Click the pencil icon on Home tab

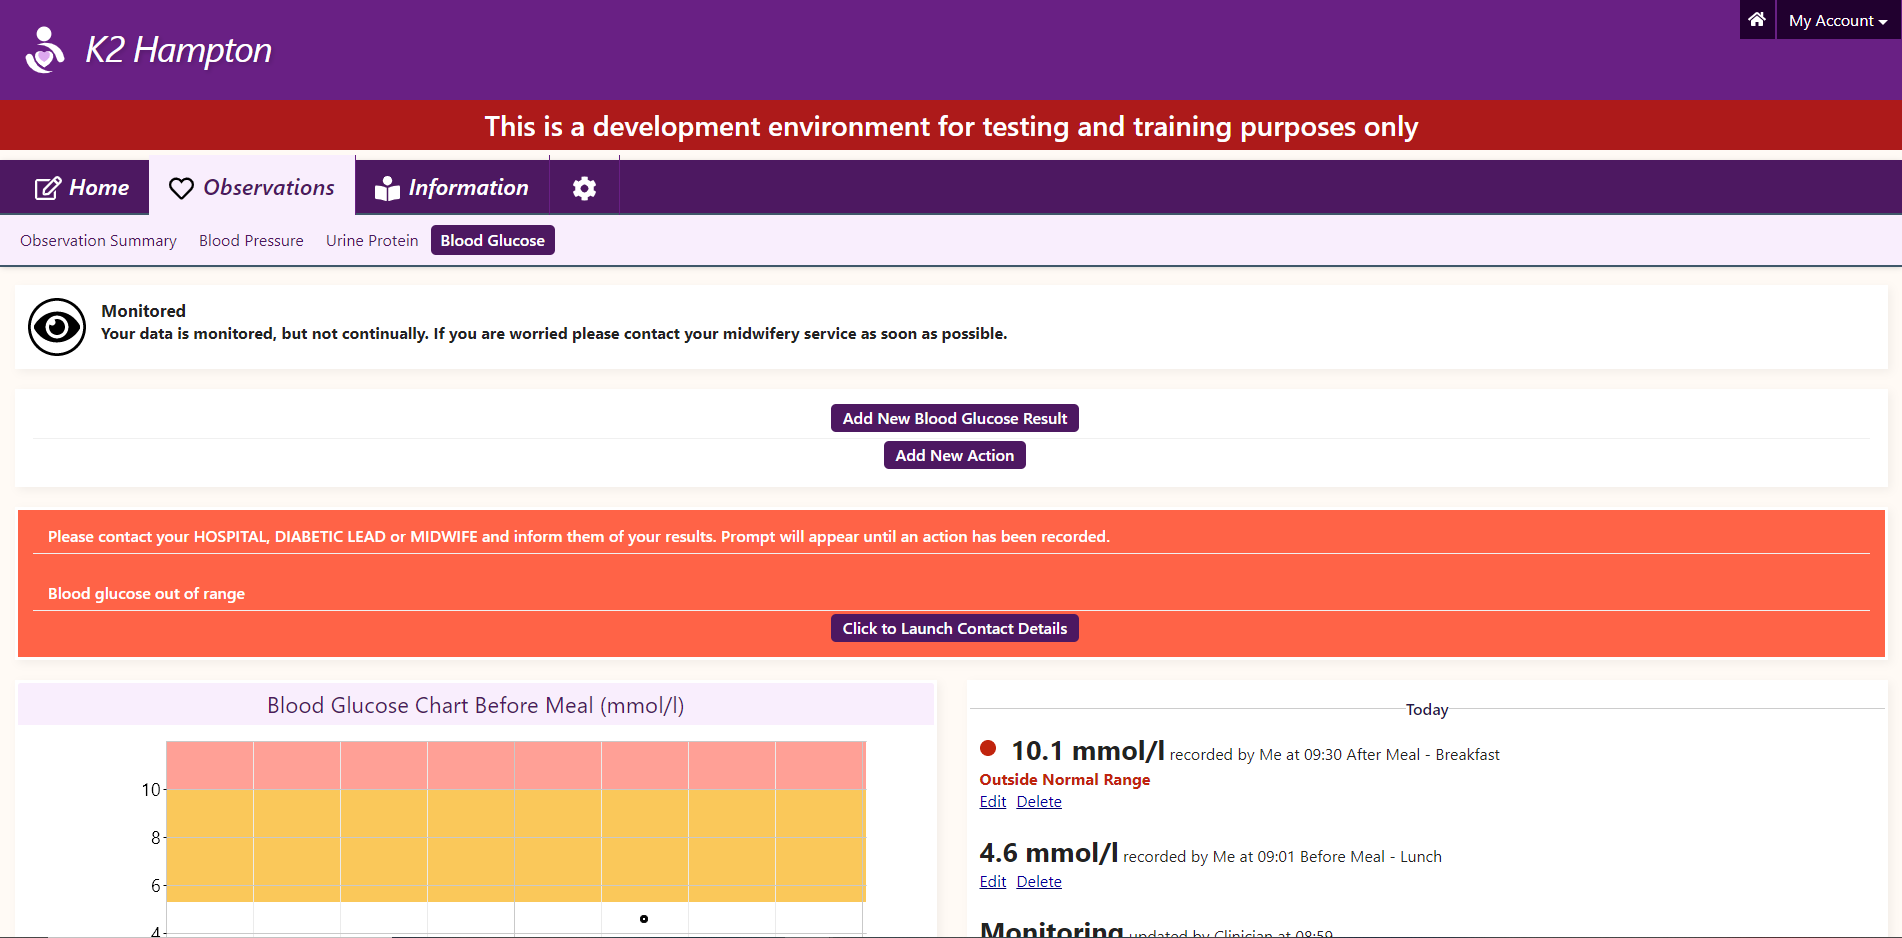pyautogui.click(x=47, y=188)
